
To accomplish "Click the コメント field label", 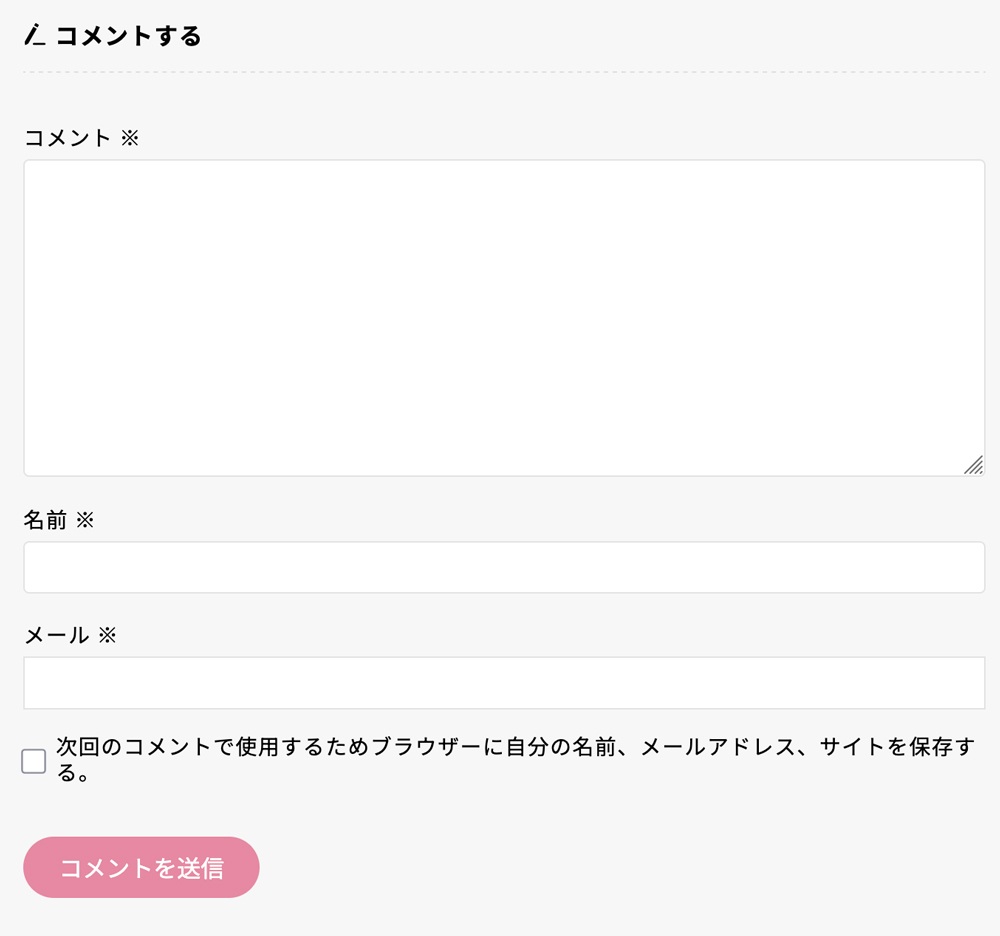I will coord(67,138).
